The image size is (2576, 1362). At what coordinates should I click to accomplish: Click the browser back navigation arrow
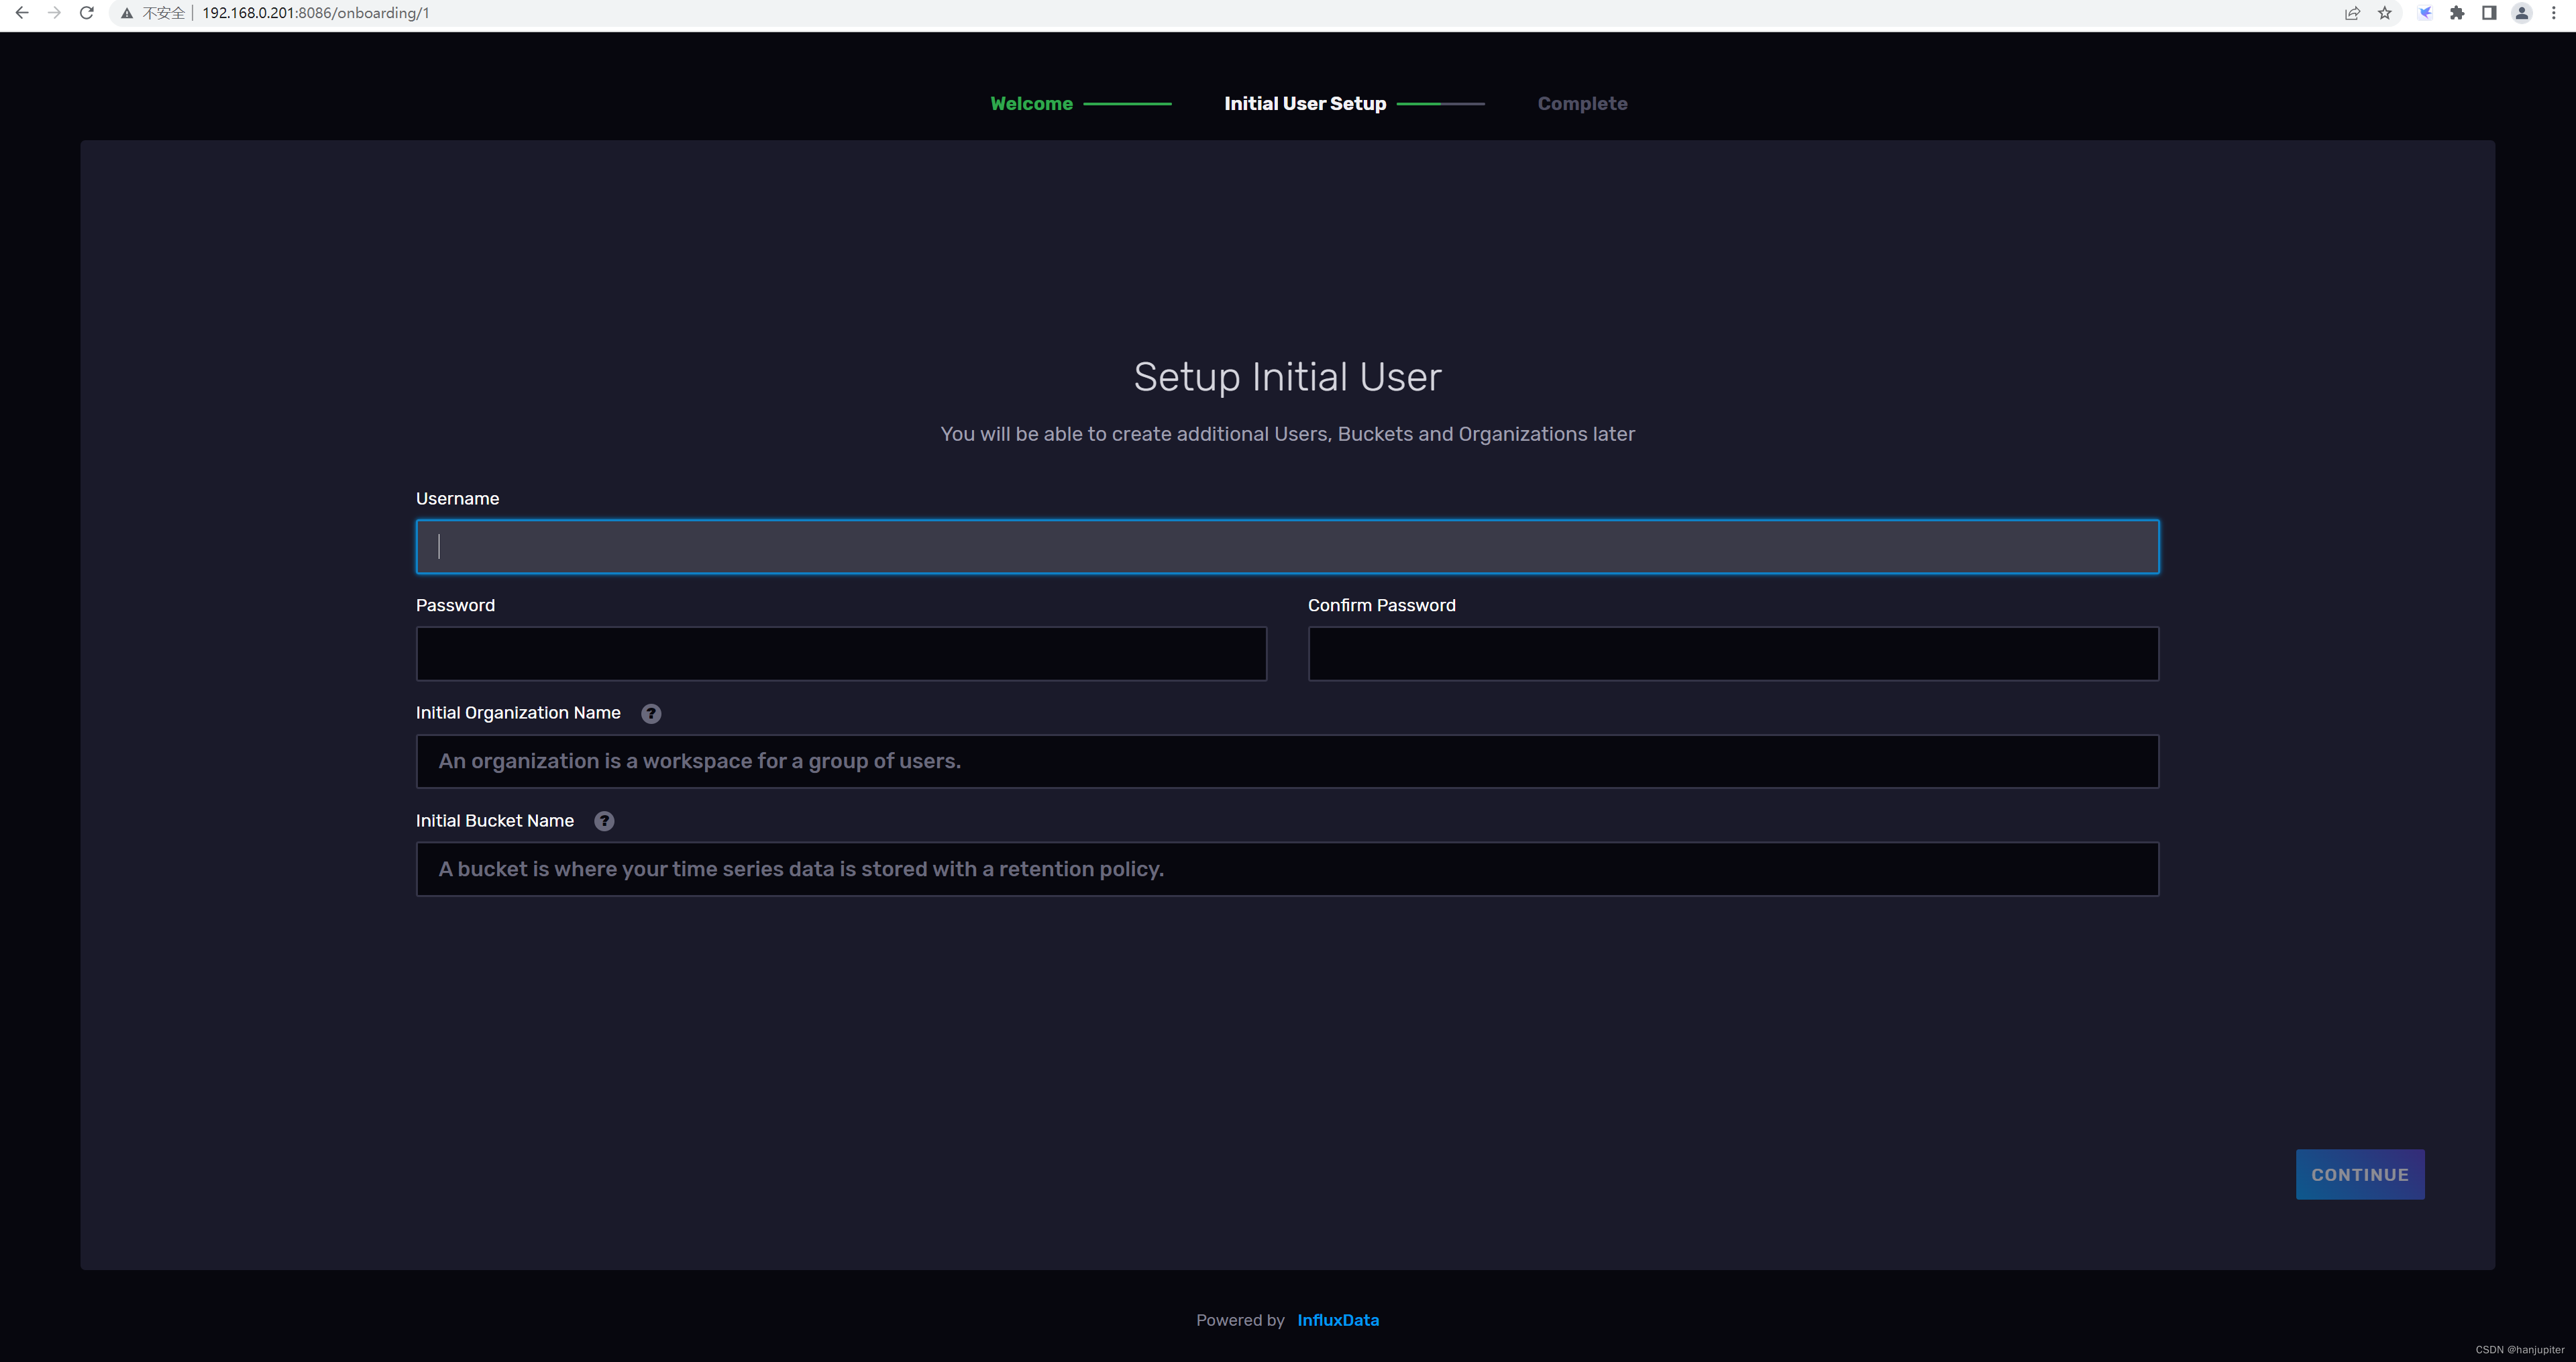(21, 13)
